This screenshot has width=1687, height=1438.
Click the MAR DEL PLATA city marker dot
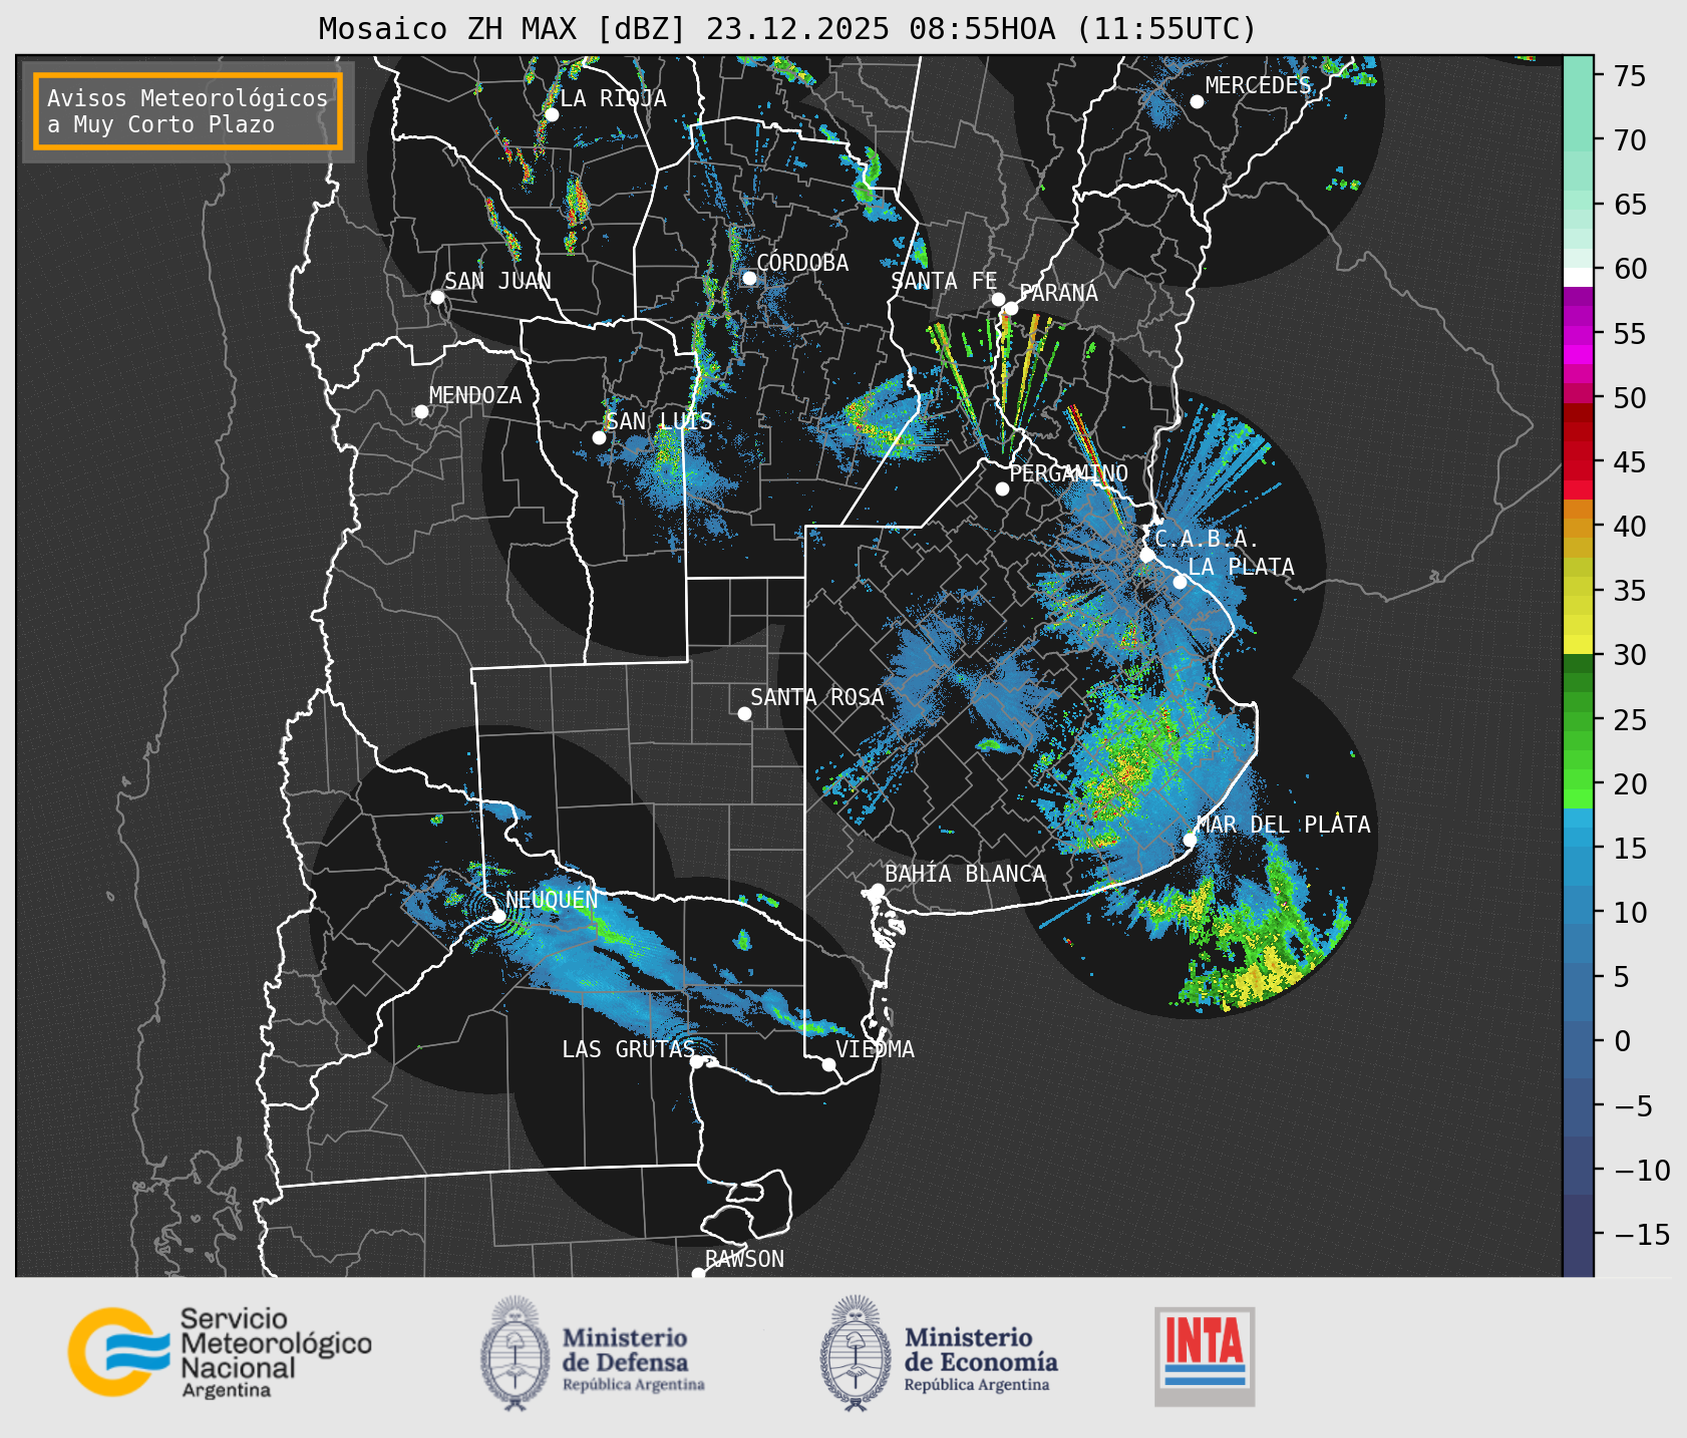[x=1190, y=840]
